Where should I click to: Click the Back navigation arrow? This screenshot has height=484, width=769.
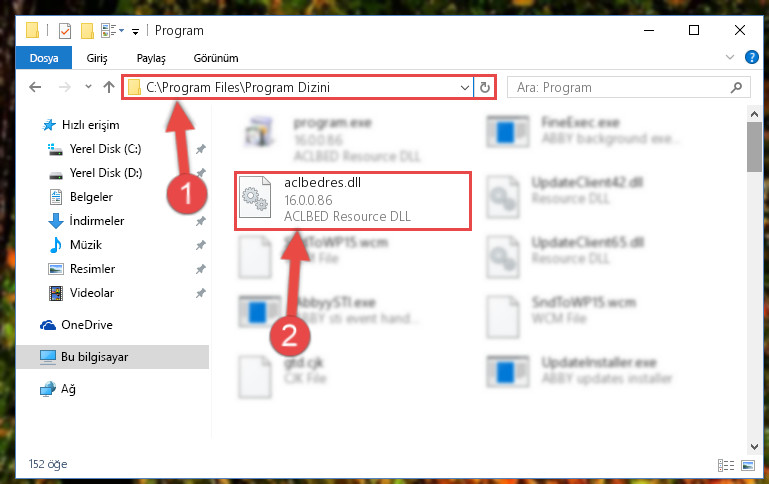[x=35, y=87]
